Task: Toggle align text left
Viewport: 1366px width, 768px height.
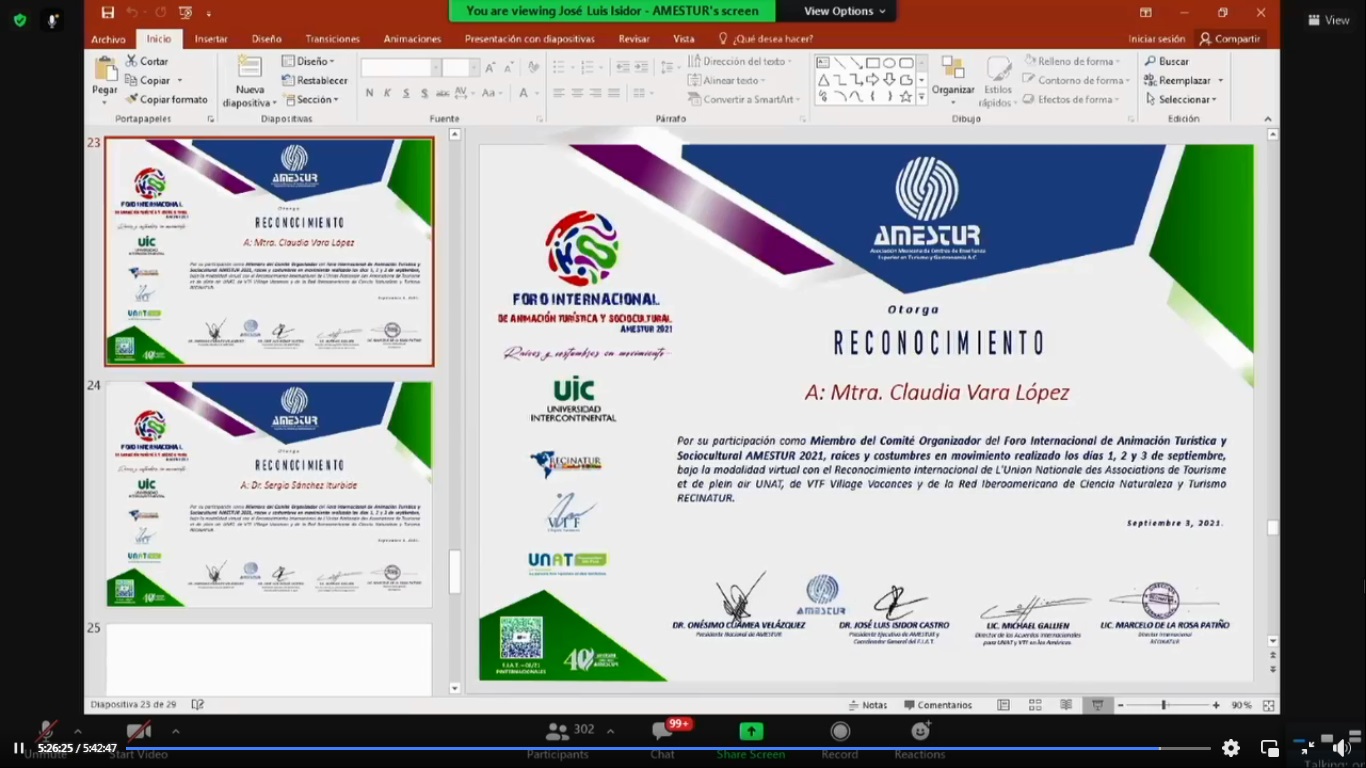Action: pos(559,93)
